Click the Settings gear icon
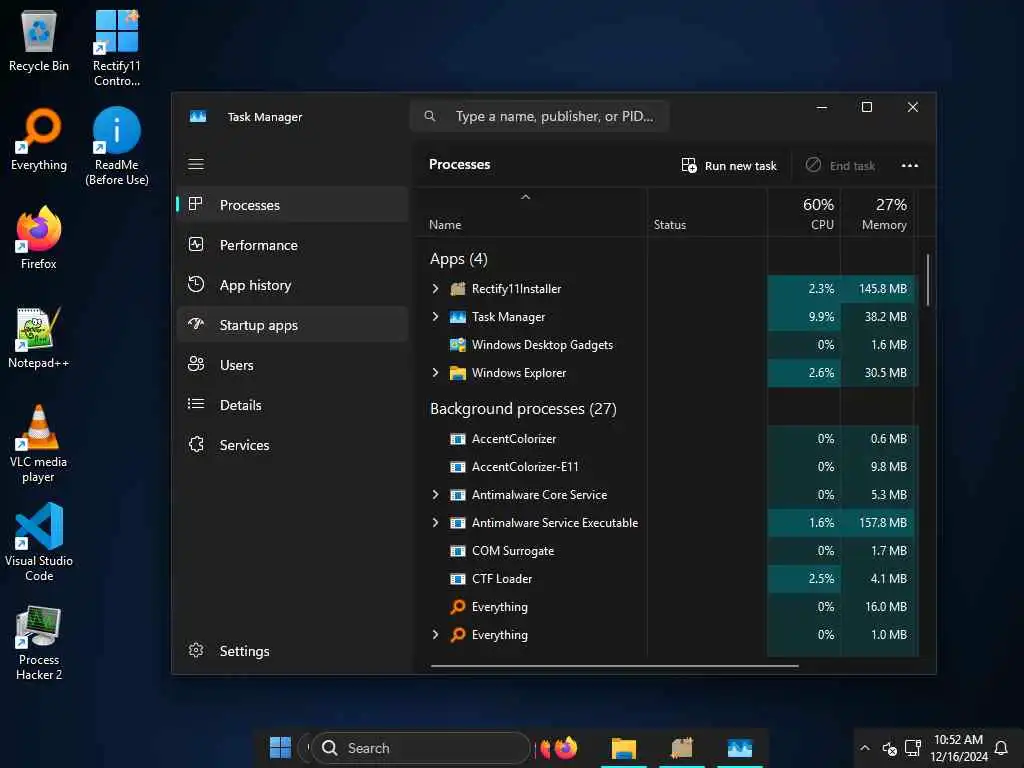The height and width of the screenshot is (768, 1024). click(196, 650)
